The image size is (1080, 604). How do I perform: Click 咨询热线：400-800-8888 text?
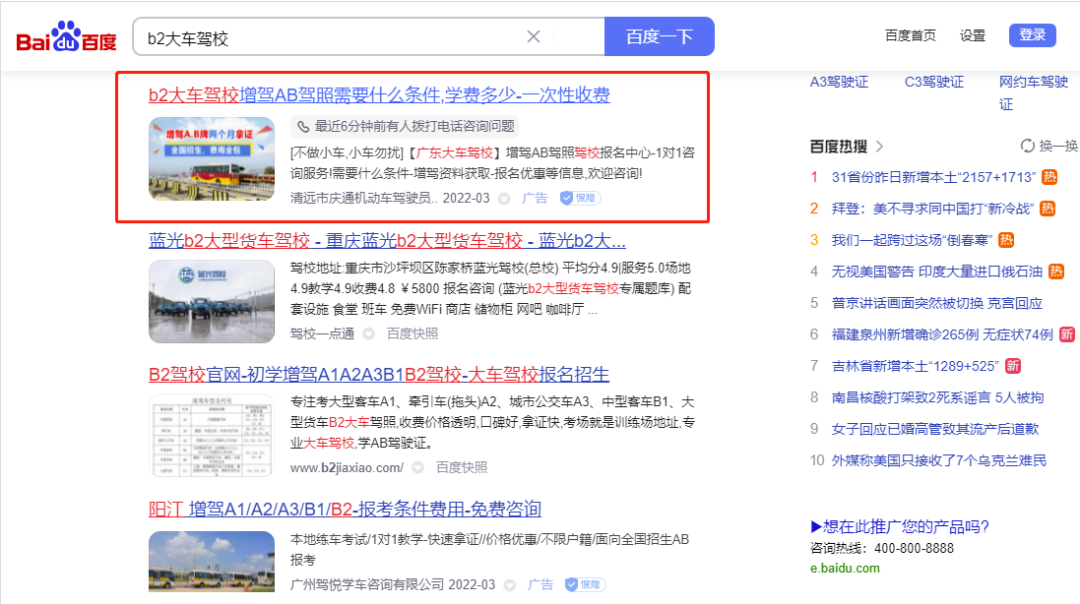click(x=882, y=549)
